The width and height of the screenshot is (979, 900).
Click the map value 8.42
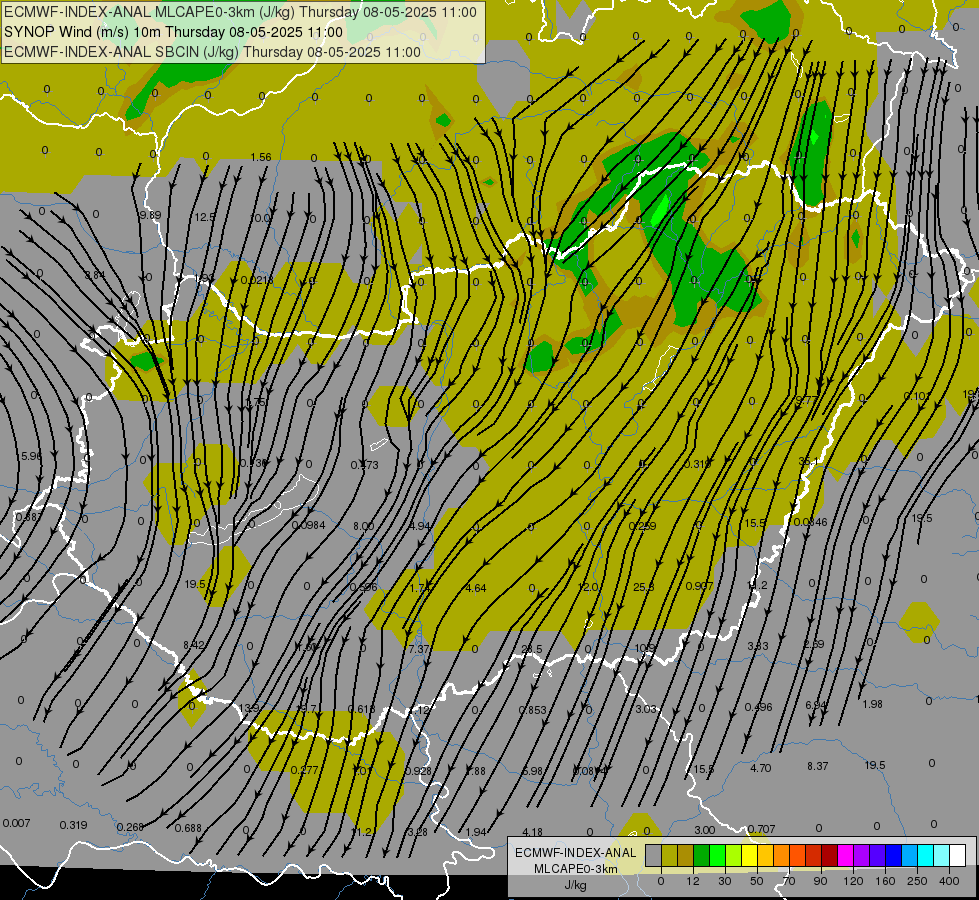[x=194, y=645]
